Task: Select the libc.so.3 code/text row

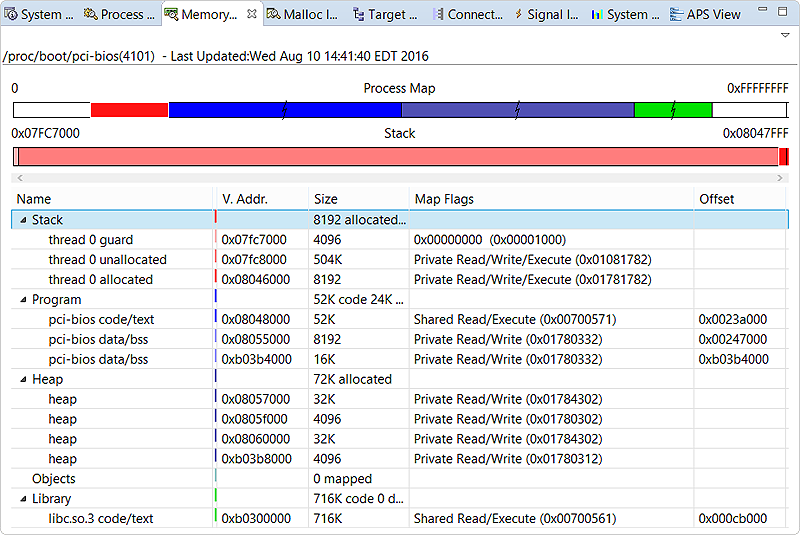Action: (x=100, y=518)
